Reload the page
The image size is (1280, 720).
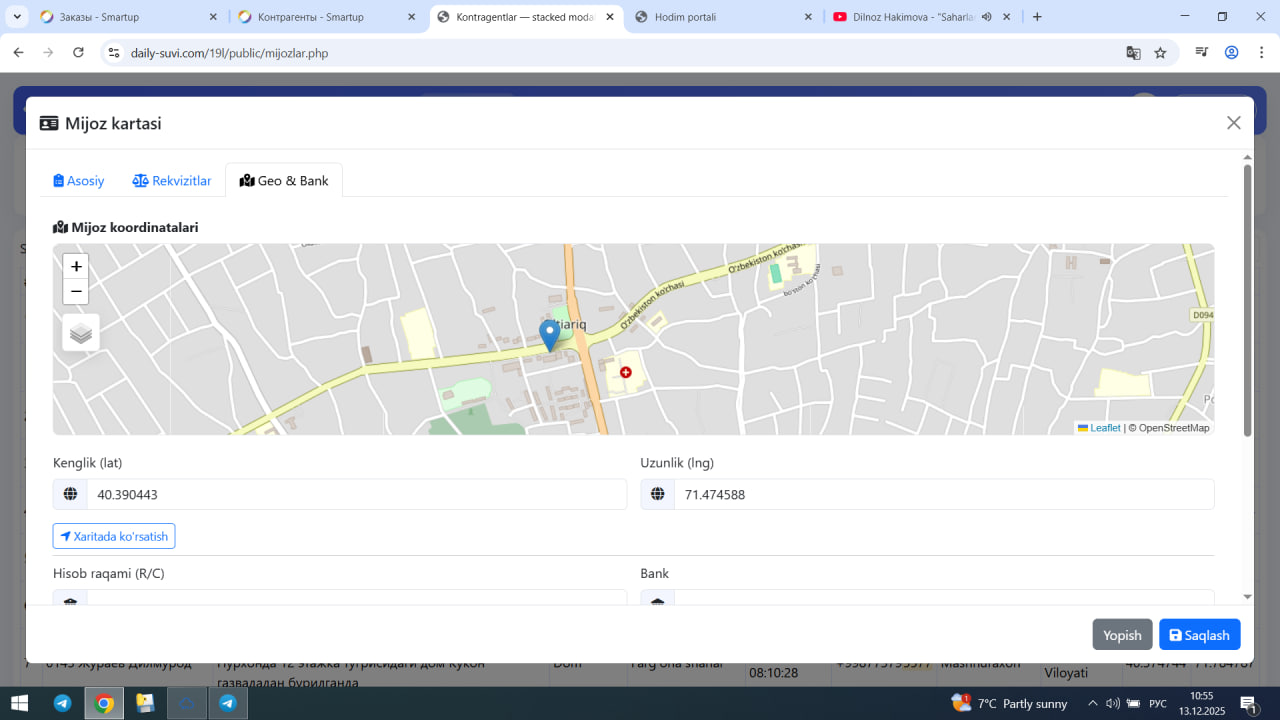point(78,53)
